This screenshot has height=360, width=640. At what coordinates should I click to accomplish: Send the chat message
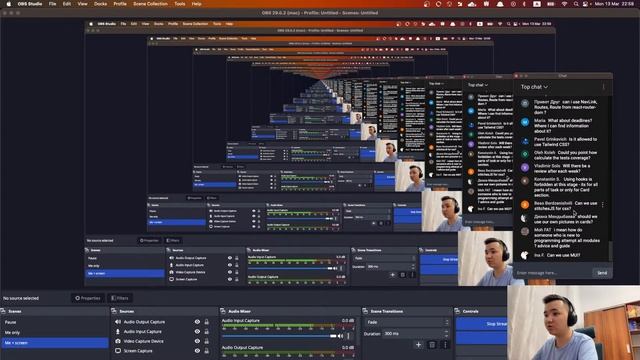pyautogui.click(x=602, y=273)
